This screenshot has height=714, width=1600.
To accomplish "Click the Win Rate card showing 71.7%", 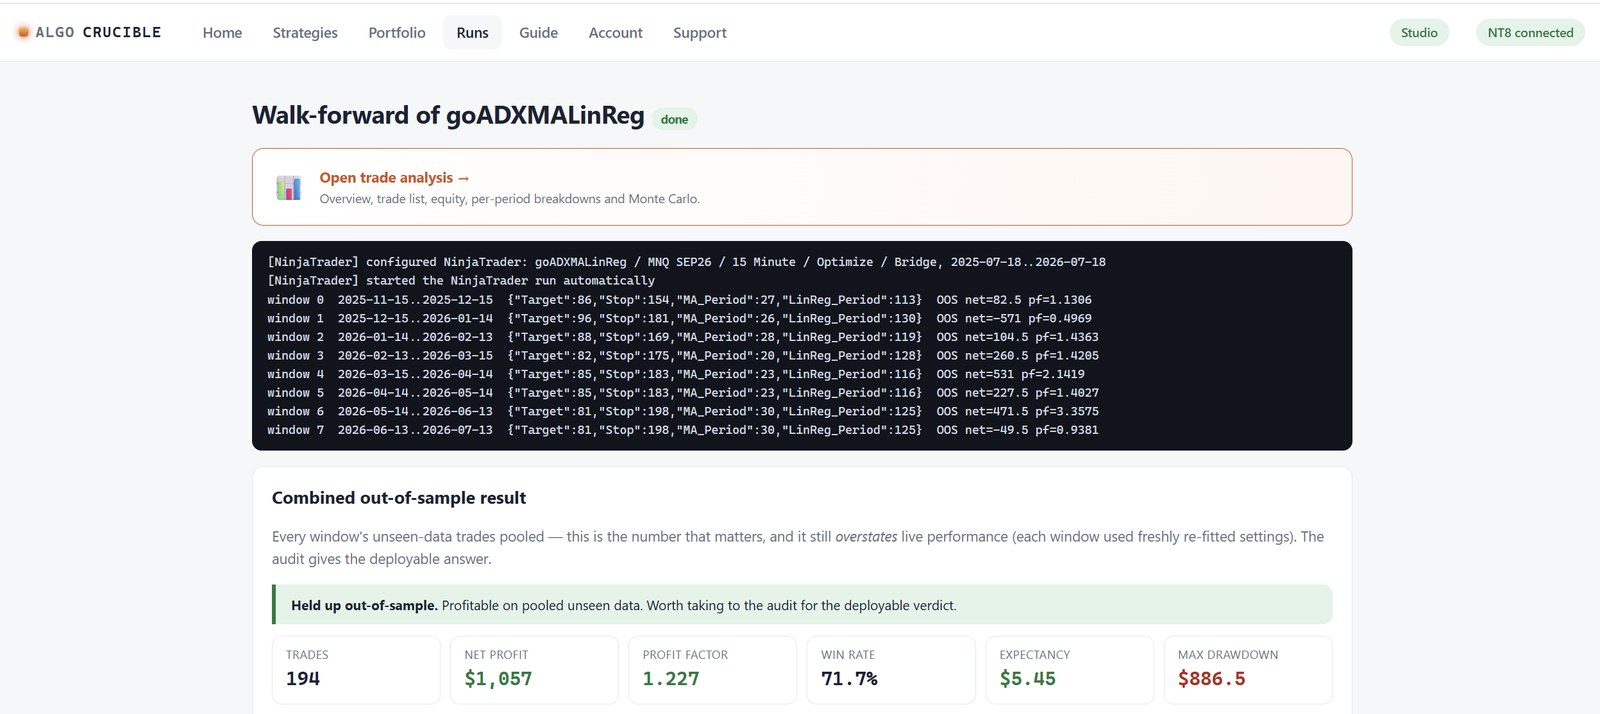I will 891,670.
